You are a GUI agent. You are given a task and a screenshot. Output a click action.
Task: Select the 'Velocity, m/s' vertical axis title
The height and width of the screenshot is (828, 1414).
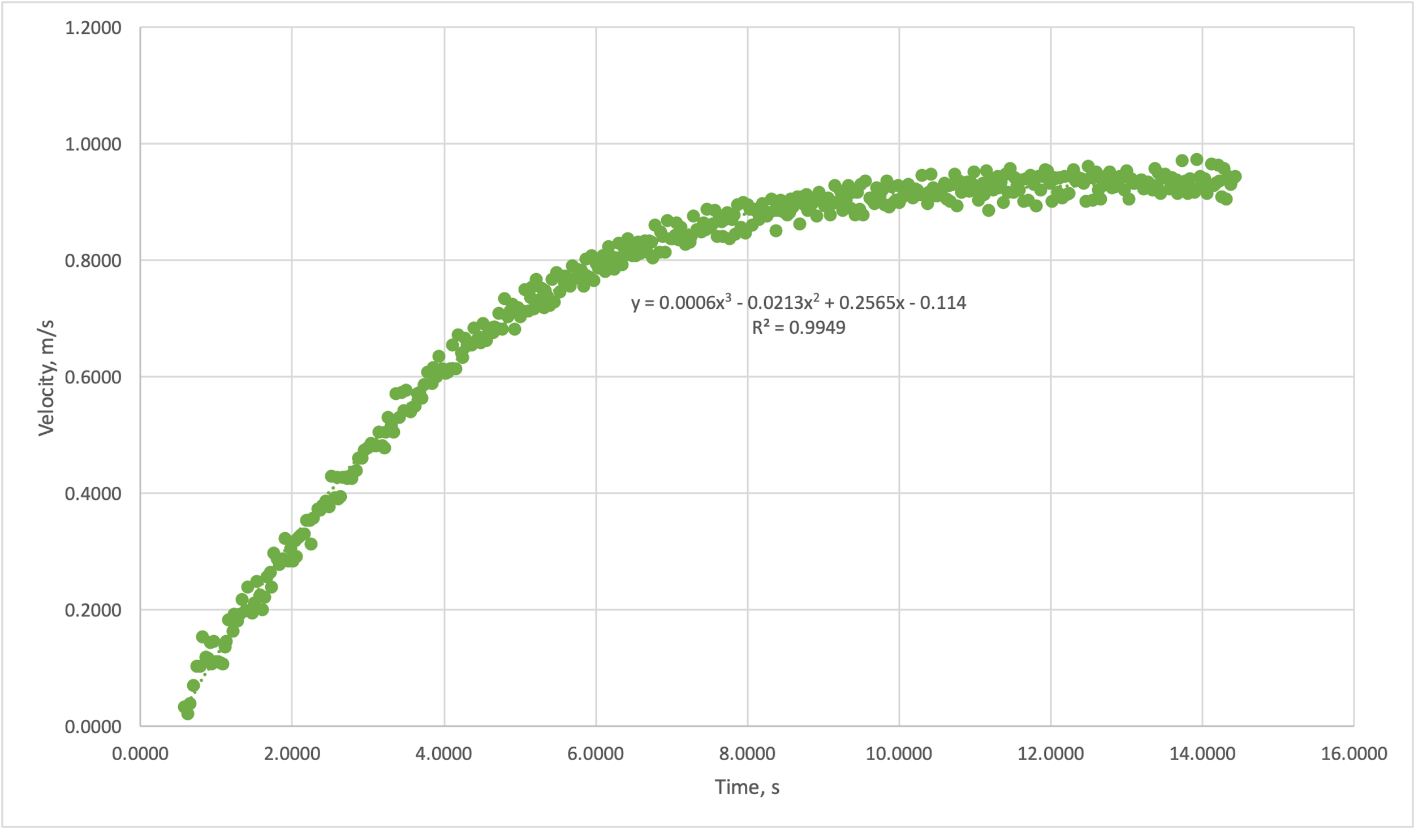point(45,377)
